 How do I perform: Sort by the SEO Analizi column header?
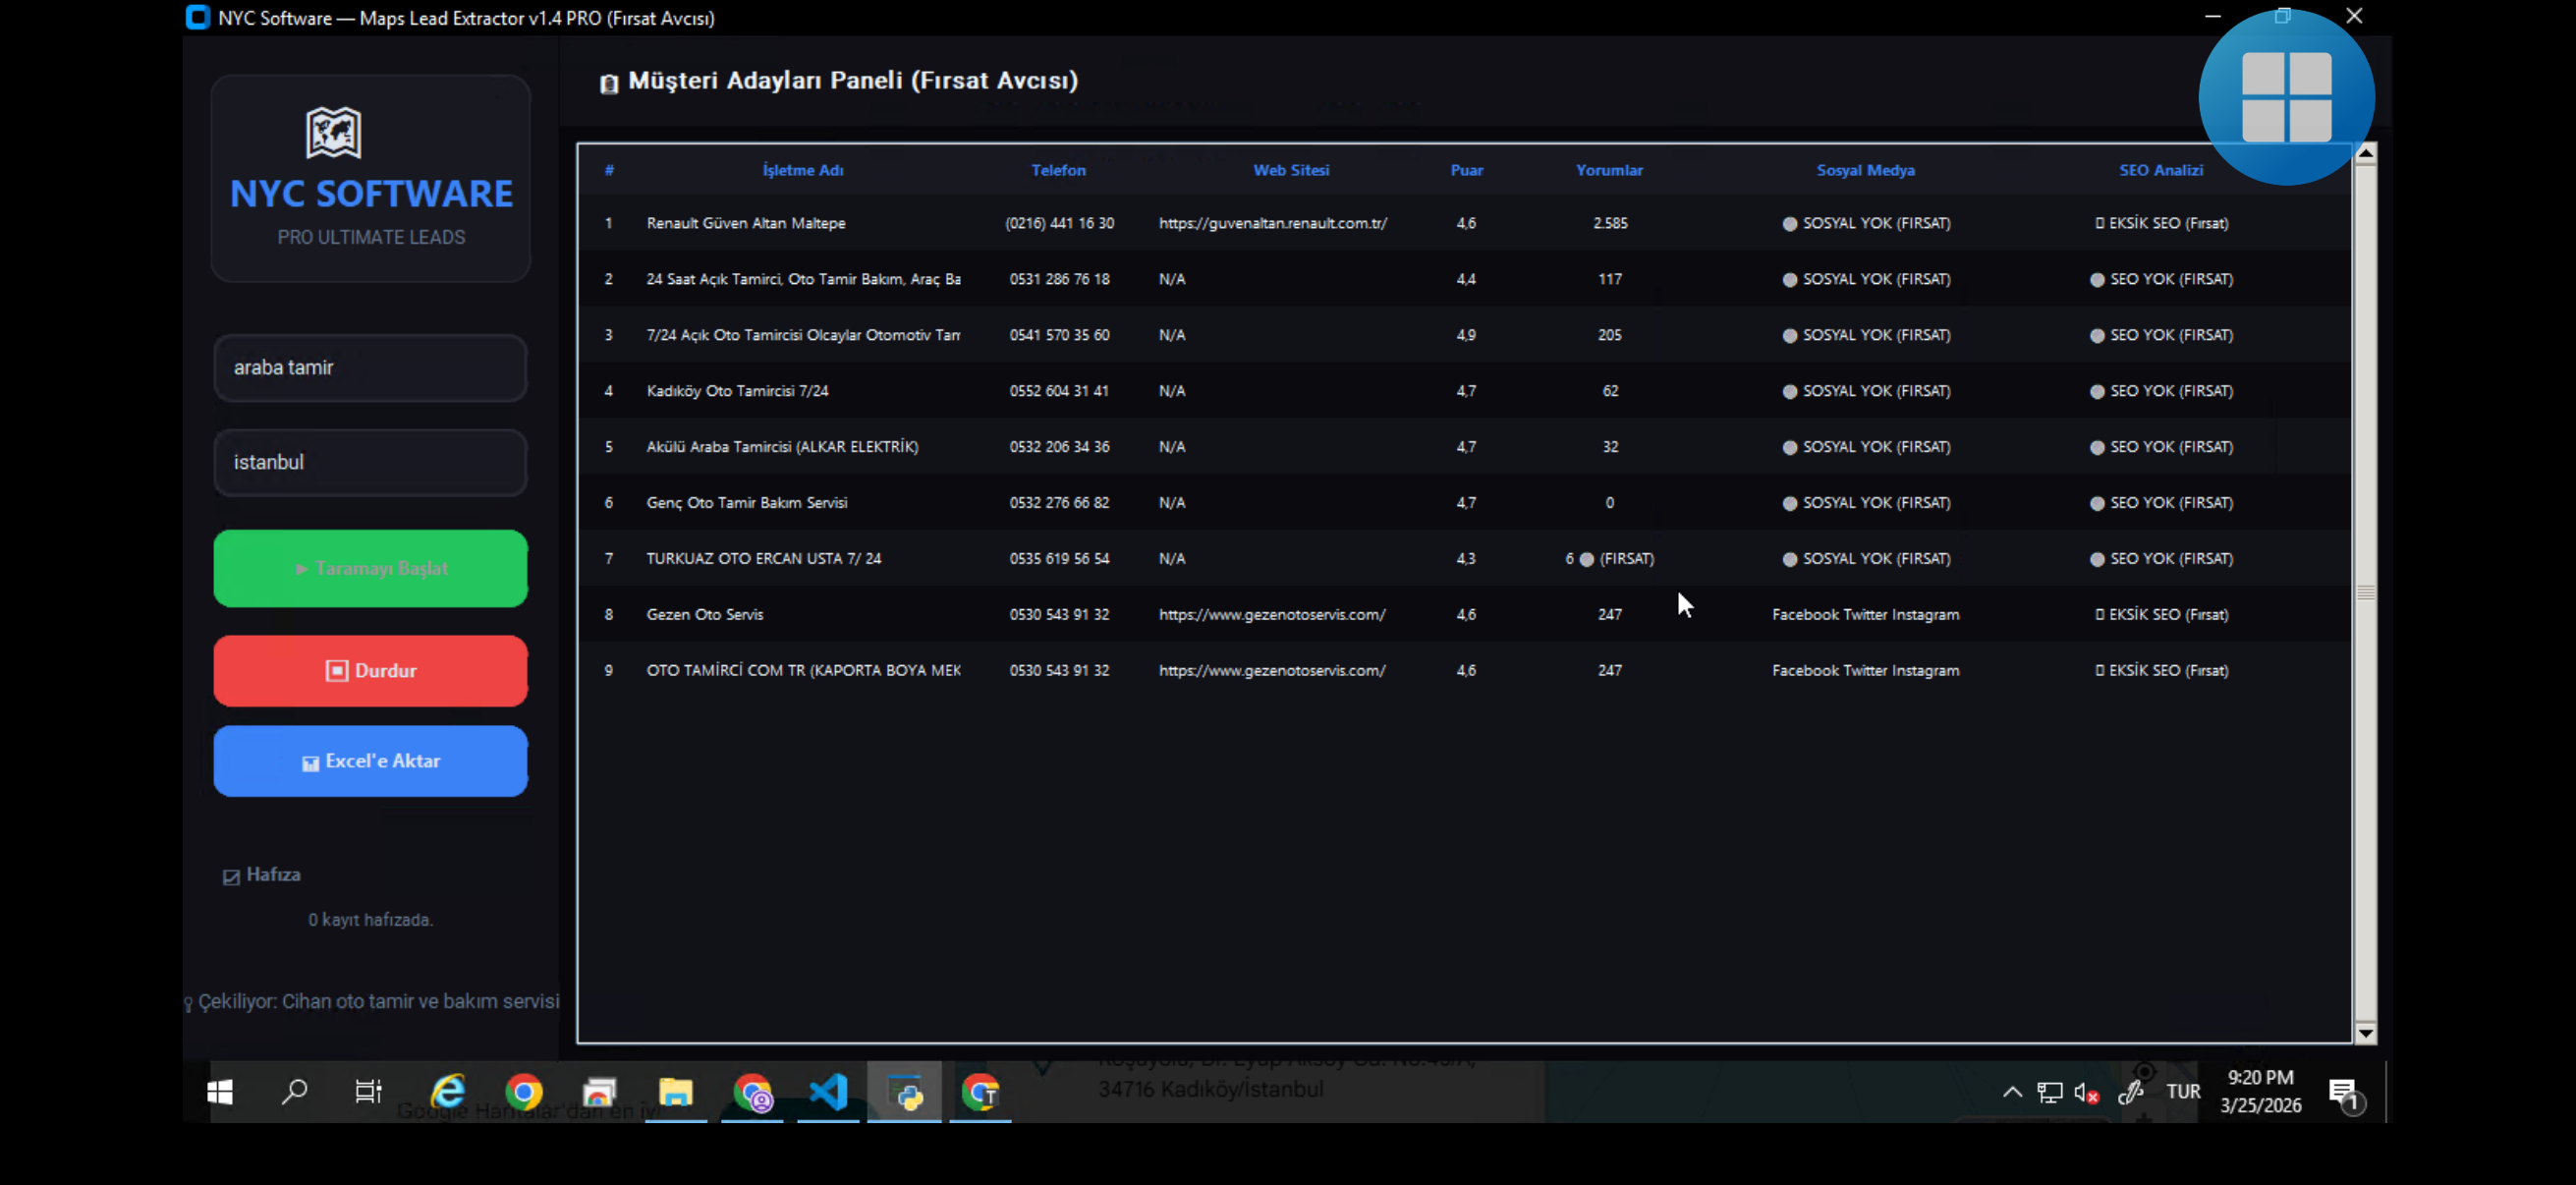2160,170
